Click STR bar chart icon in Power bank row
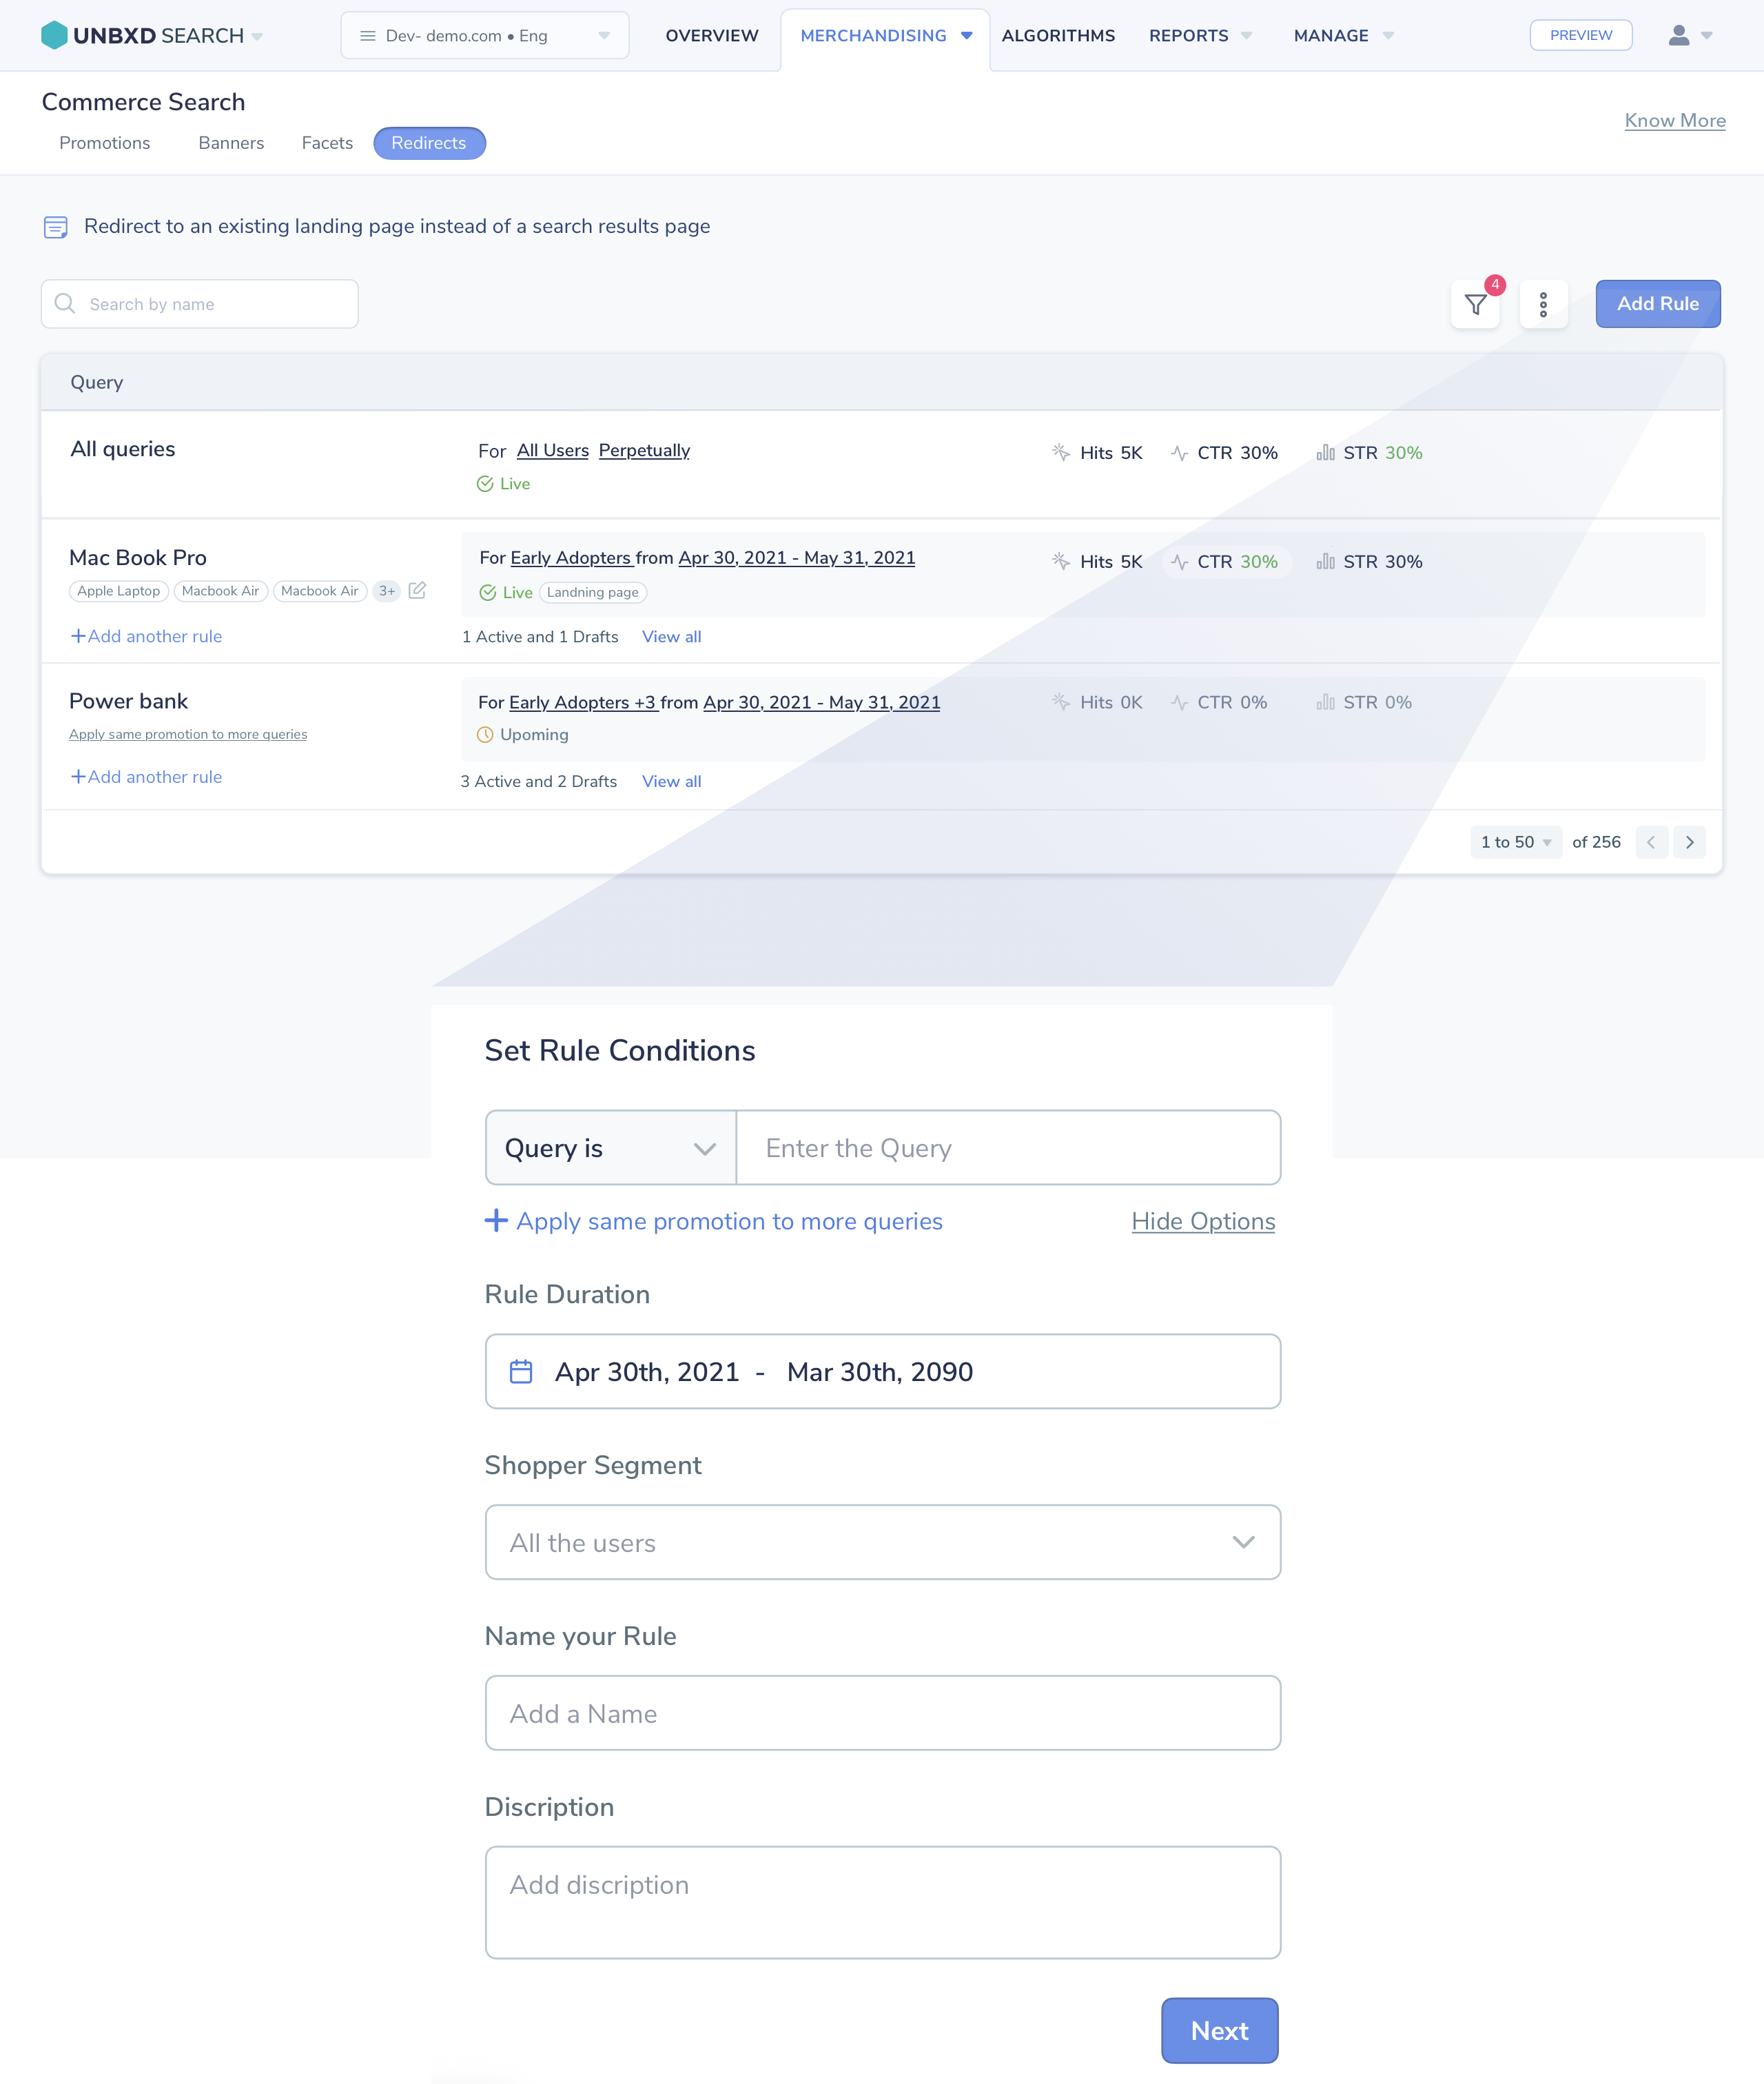Screen dimensions: 1764x2084 tap(1325, 702)
